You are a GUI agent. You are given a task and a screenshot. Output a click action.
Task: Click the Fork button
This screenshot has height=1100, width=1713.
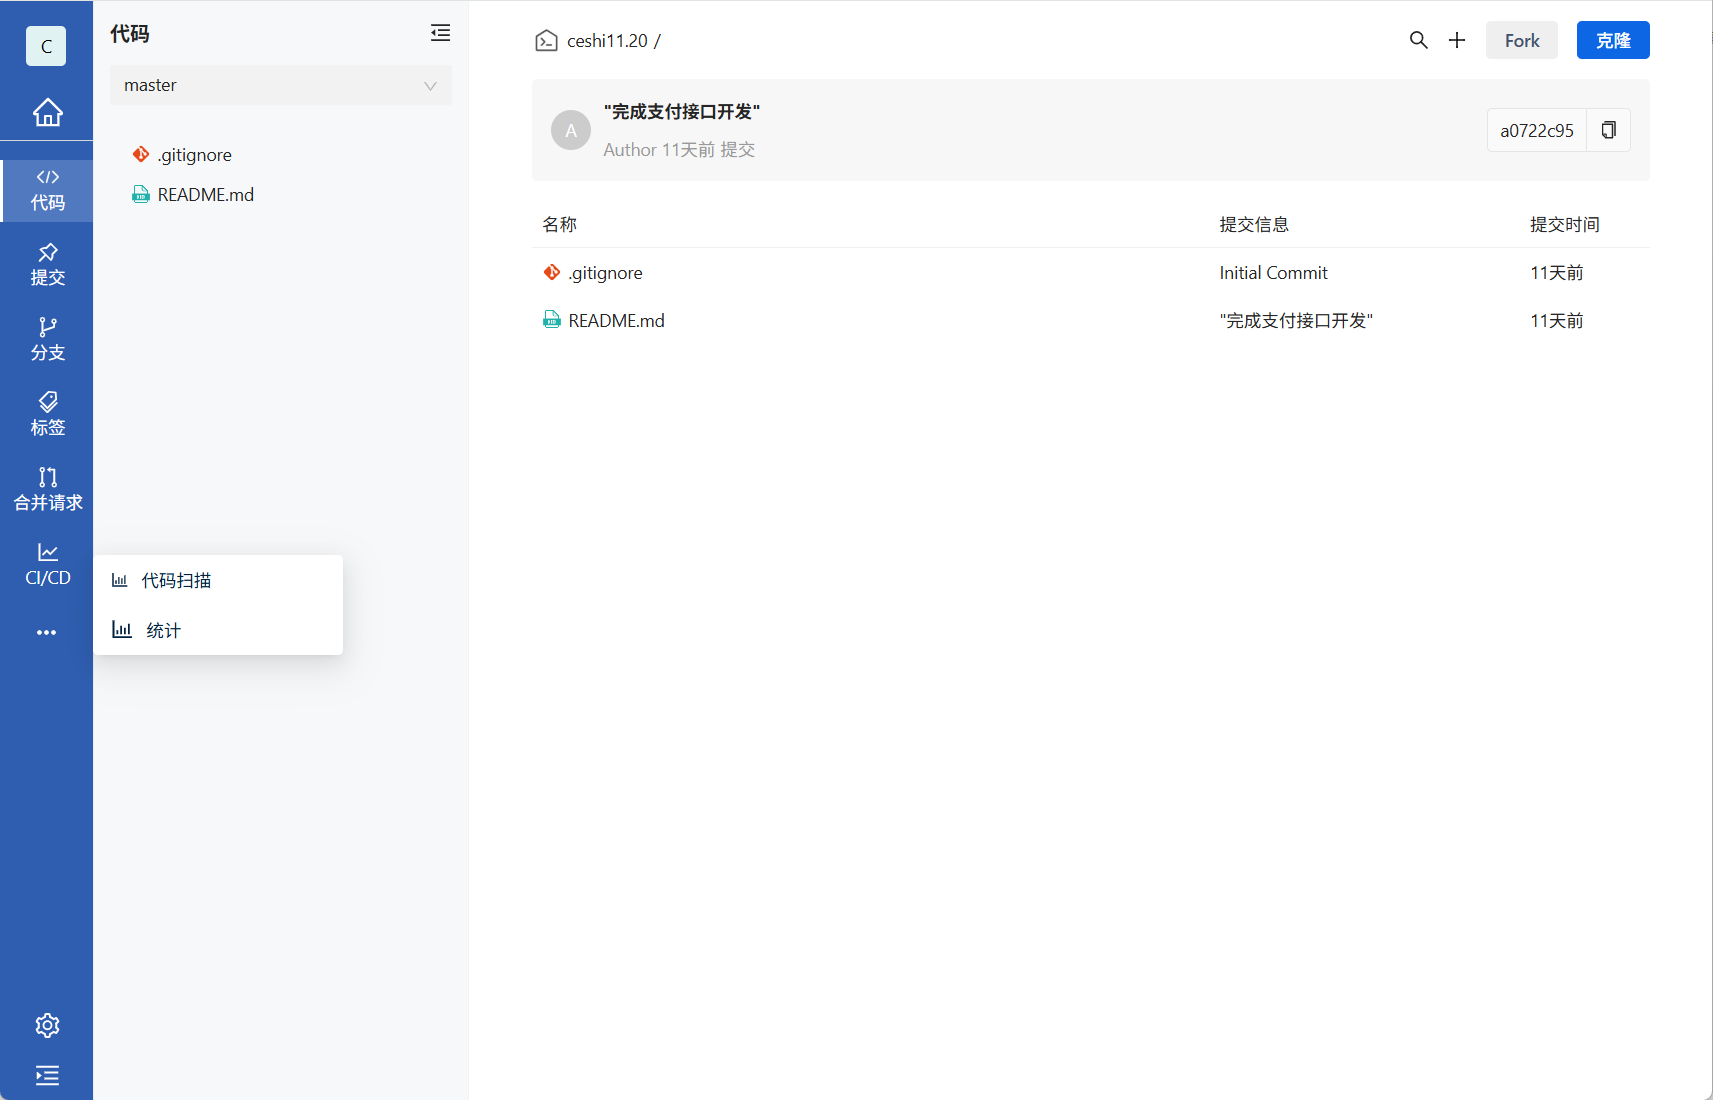coord(1521,40)
